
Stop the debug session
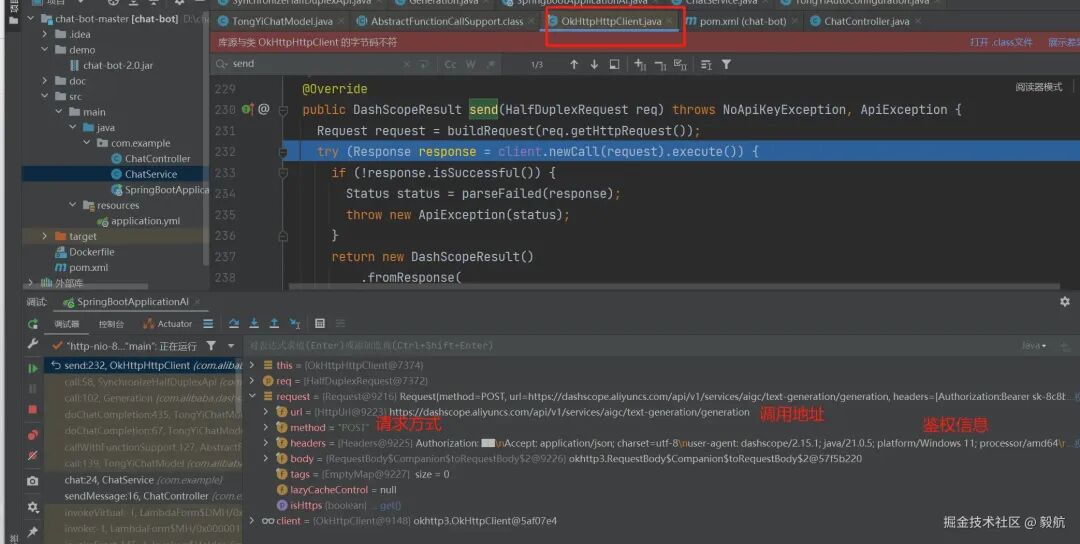pos(32,410)
